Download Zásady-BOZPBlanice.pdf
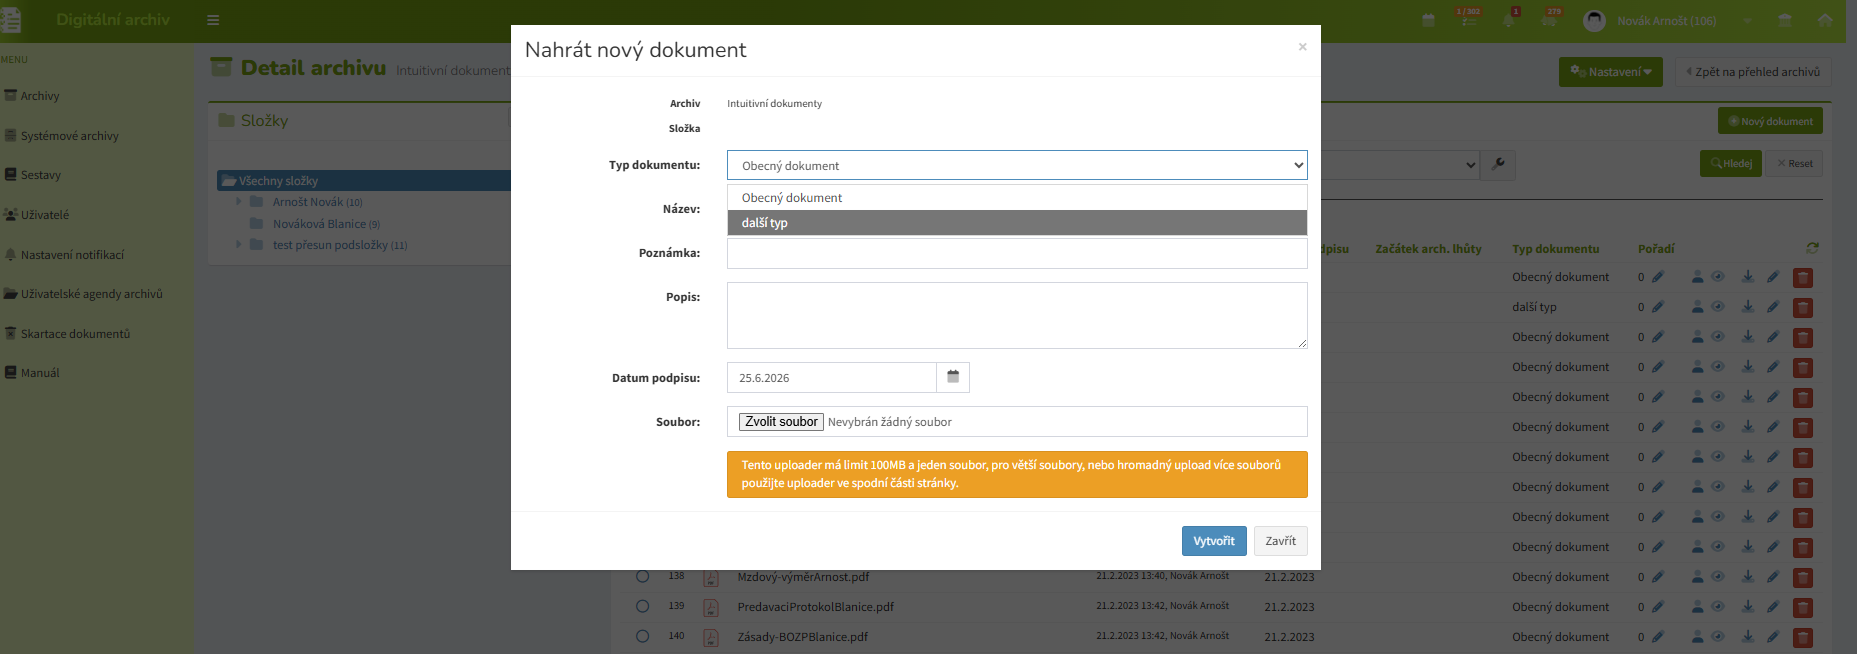The width and height of the screenshot is (1857, 655). [x=1747, y=637]
